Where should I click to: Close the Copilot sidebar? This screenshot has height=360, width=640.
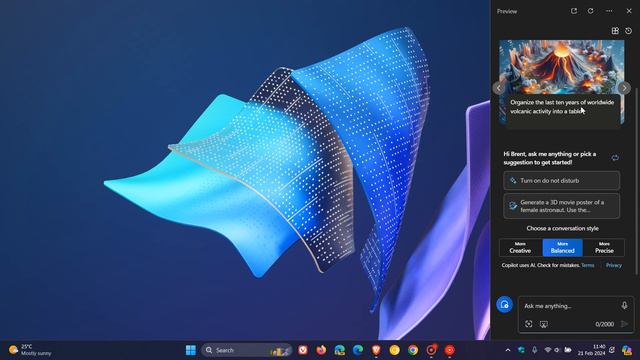(629, 11)
